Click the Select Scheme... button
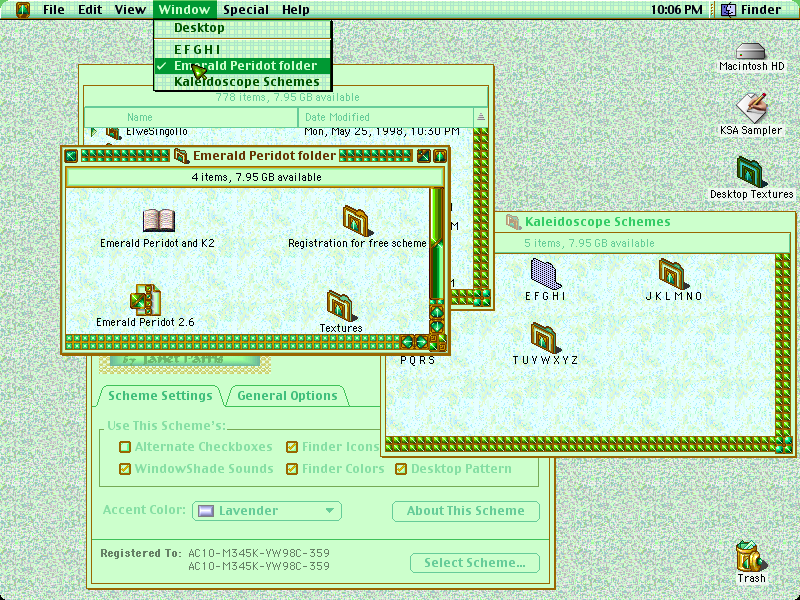Screen dimensions: 800x600 point(474,563)
